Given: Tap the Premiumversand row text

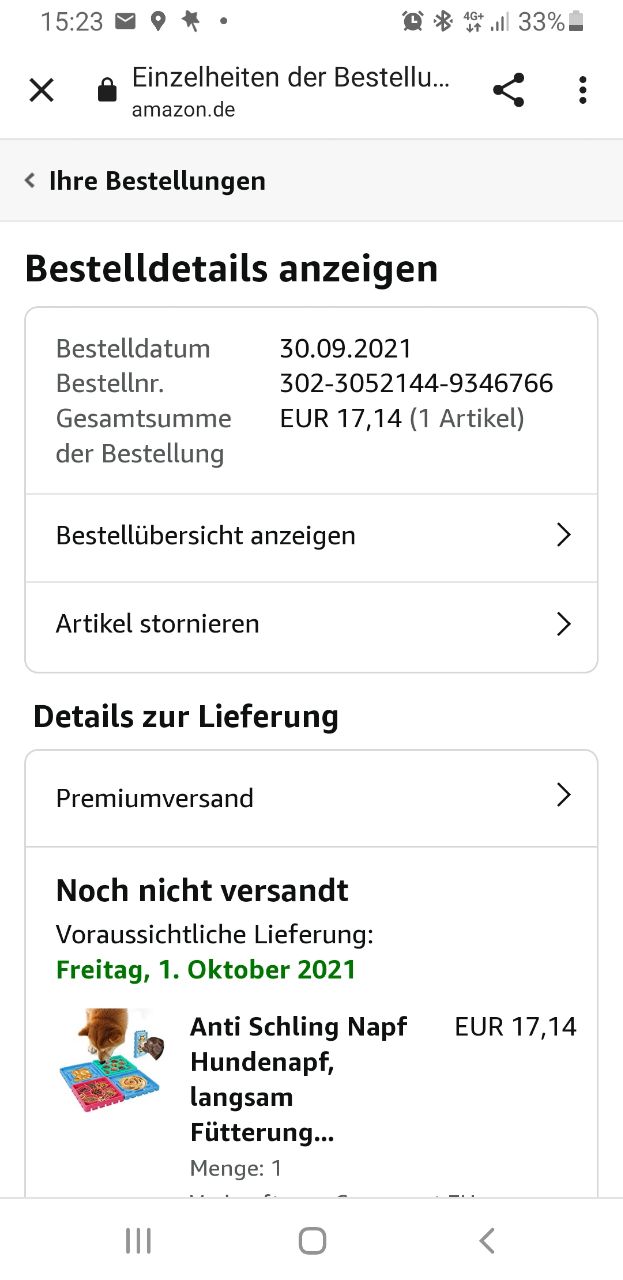Looking at the screenshot, I should pos(155,798).
